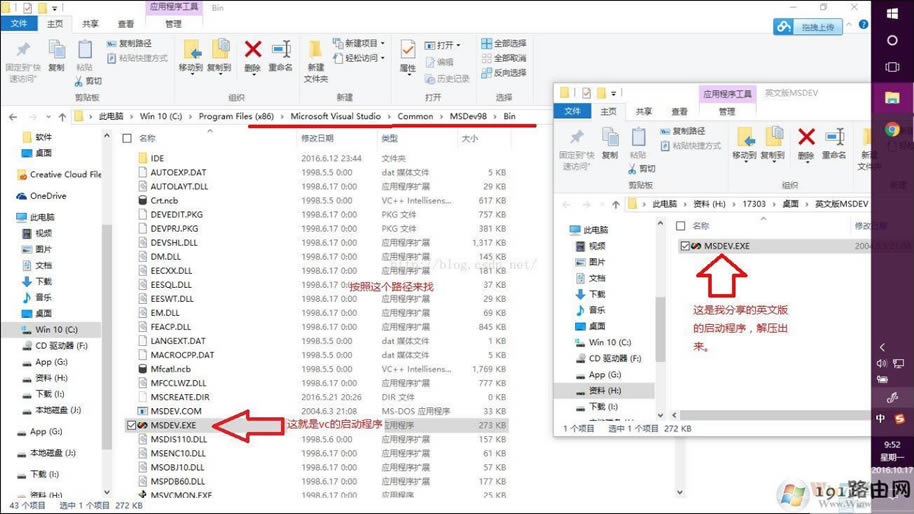Click the Up arrow in Bin address bar
Screen dimensions: 914x514
(62, 117)
